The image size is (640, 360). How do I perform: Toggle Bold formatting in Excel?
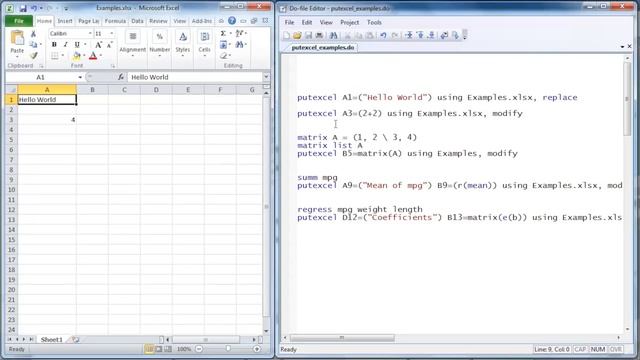54,44
